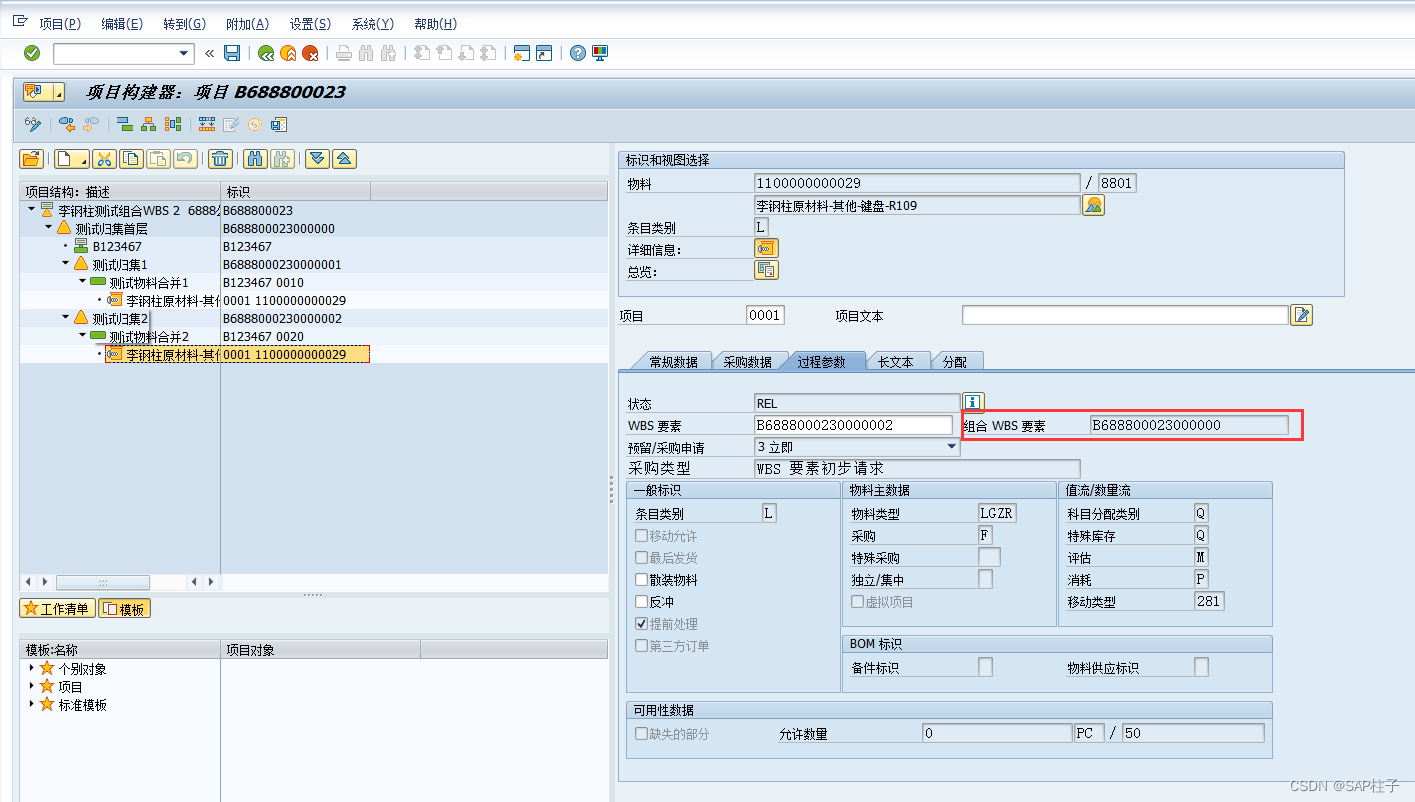
Task: Expand the 项目 template node
Action: pos(31,686)
